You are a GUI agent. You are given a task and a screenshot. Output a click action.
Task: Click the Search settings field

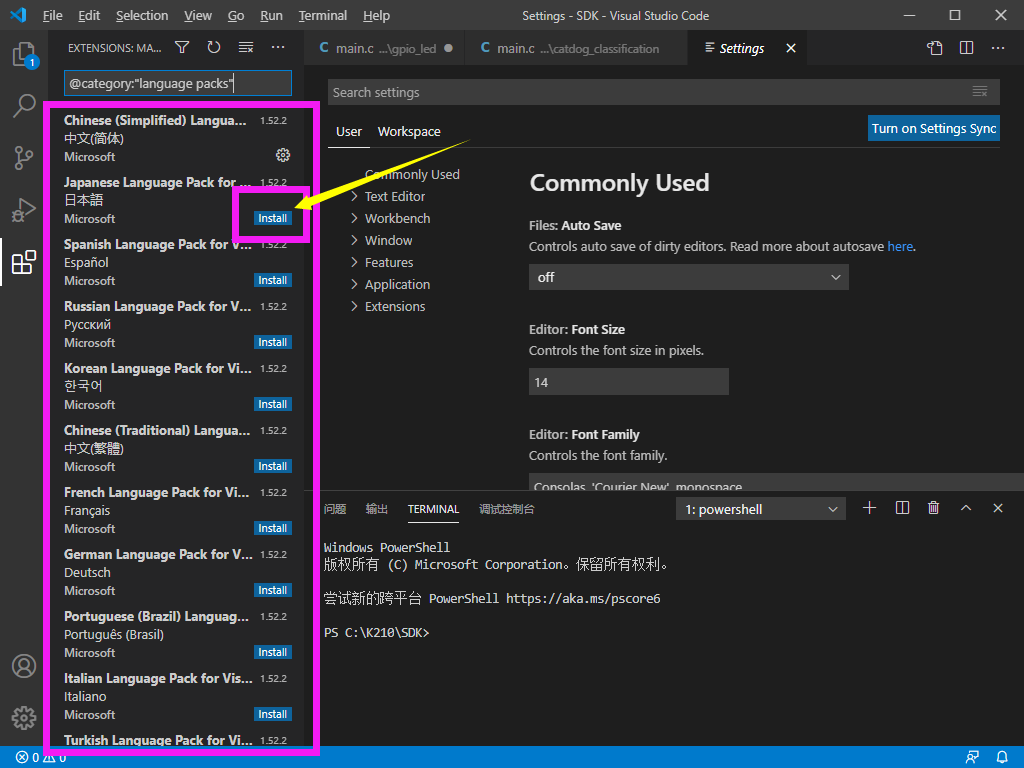click(x=664, y=92)
